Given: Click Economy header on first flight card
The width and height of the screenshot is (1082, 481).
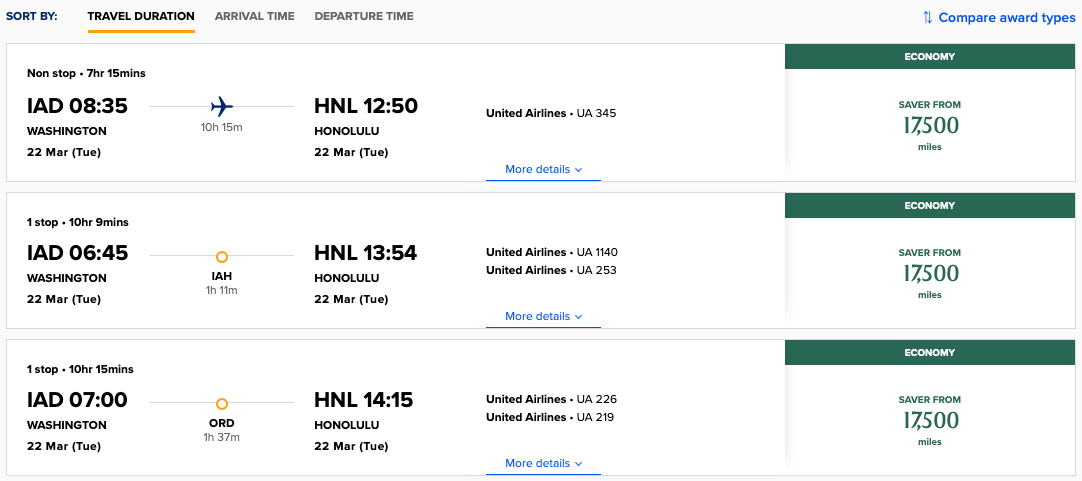Looking at the screenshot, I should coord(929,57).
